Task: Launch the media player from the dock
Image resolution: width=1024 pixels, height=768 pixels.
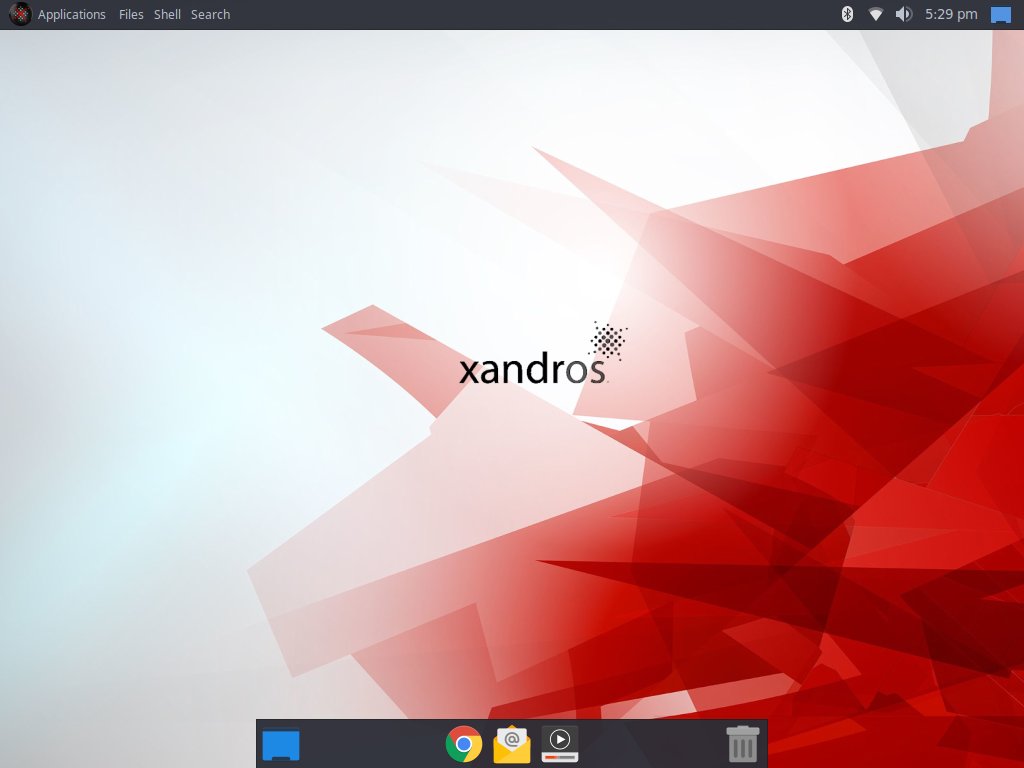Action: pyautogui.click(x=560, y=744)
